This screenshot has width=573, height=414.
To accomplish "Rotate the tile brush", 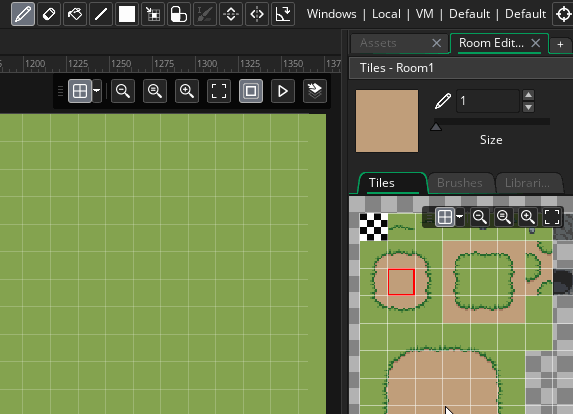I will [x=283, y=14].
